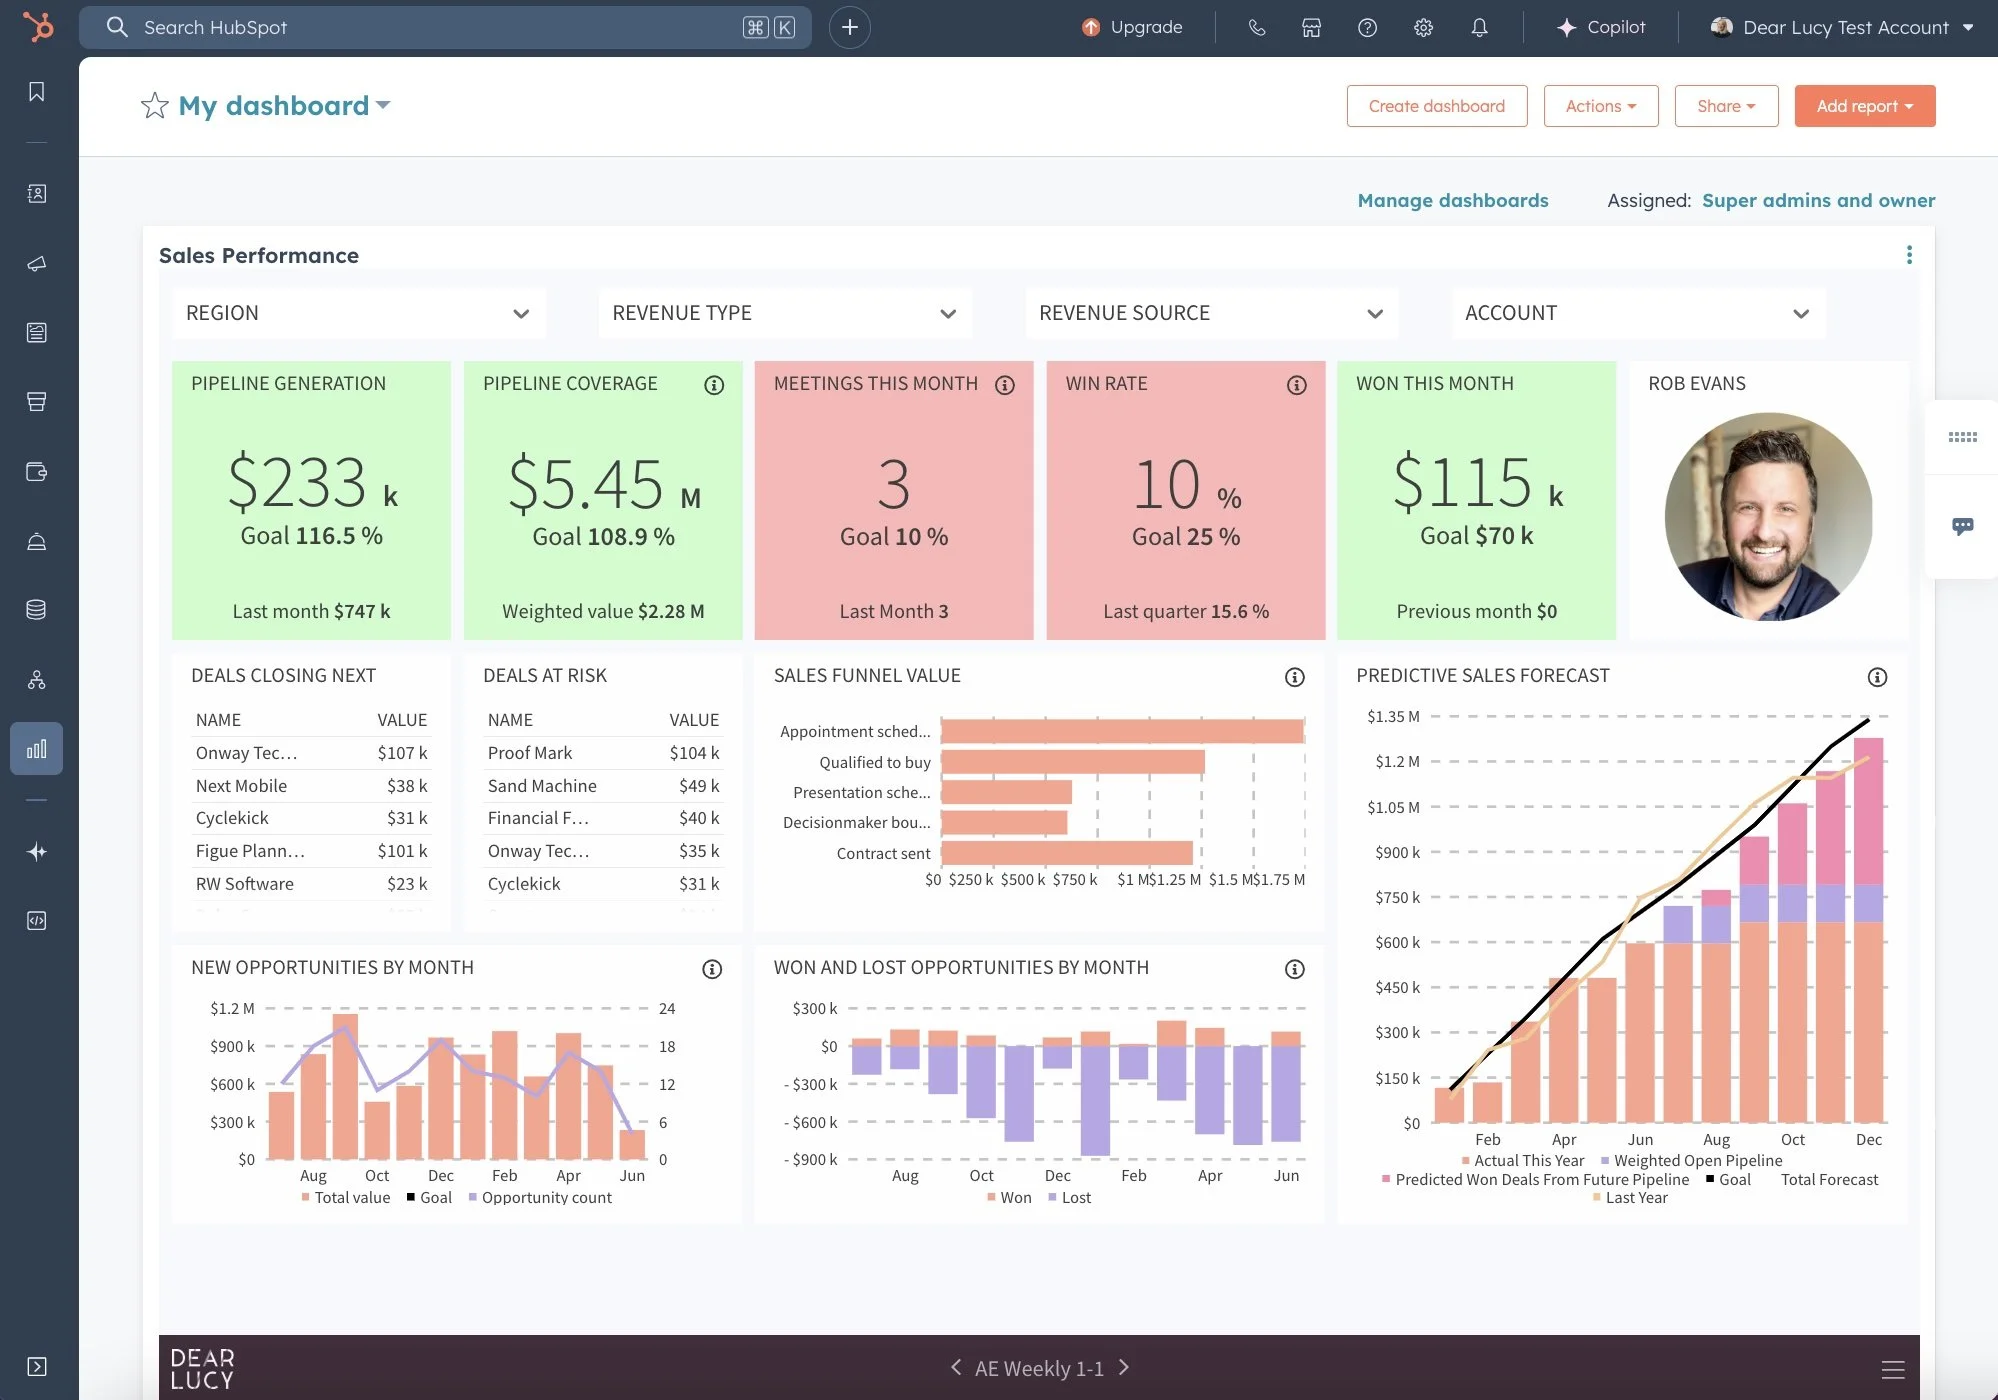Open the marketplace storefront icon
This screenshot has width=1998, height=1400.
click(1311, 27)
